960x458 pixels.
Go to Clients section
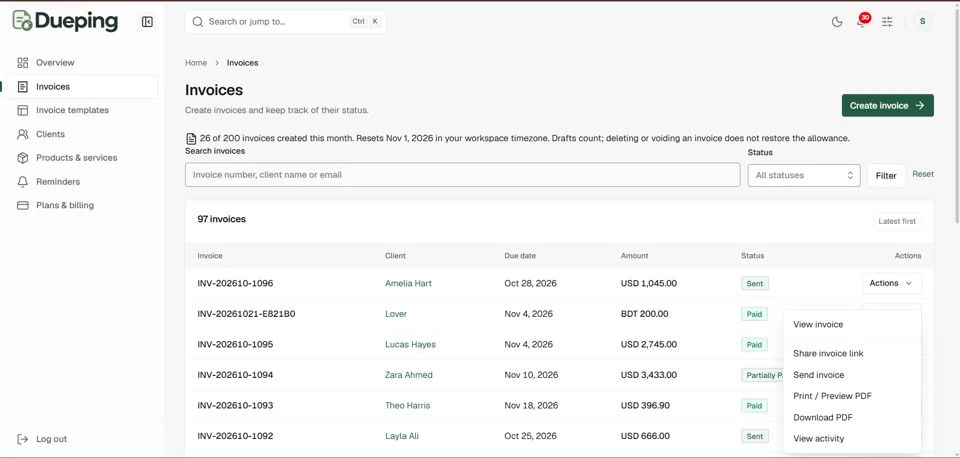50,134
